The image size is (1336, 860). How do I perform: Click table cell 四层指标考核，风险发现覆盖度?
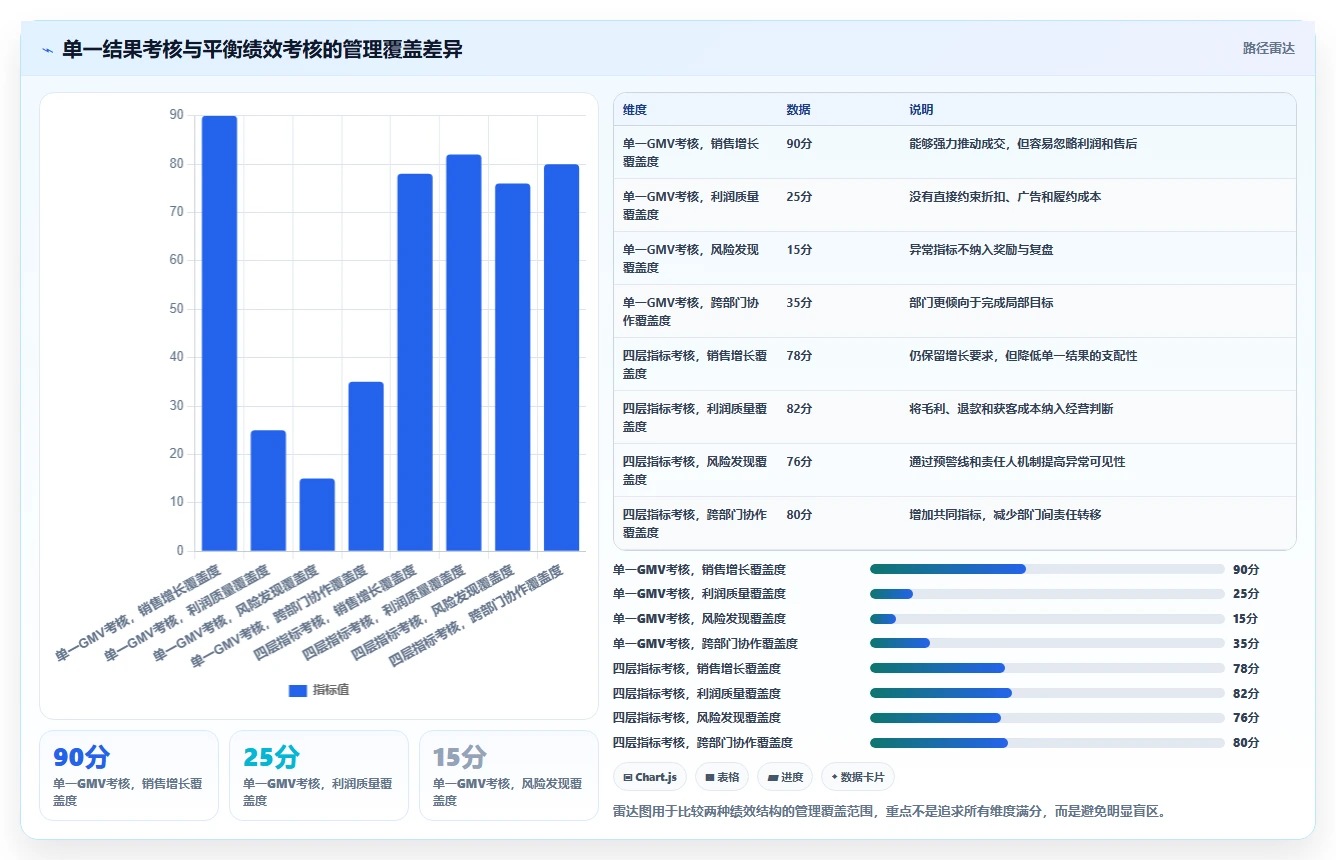[x=695, y=470]
